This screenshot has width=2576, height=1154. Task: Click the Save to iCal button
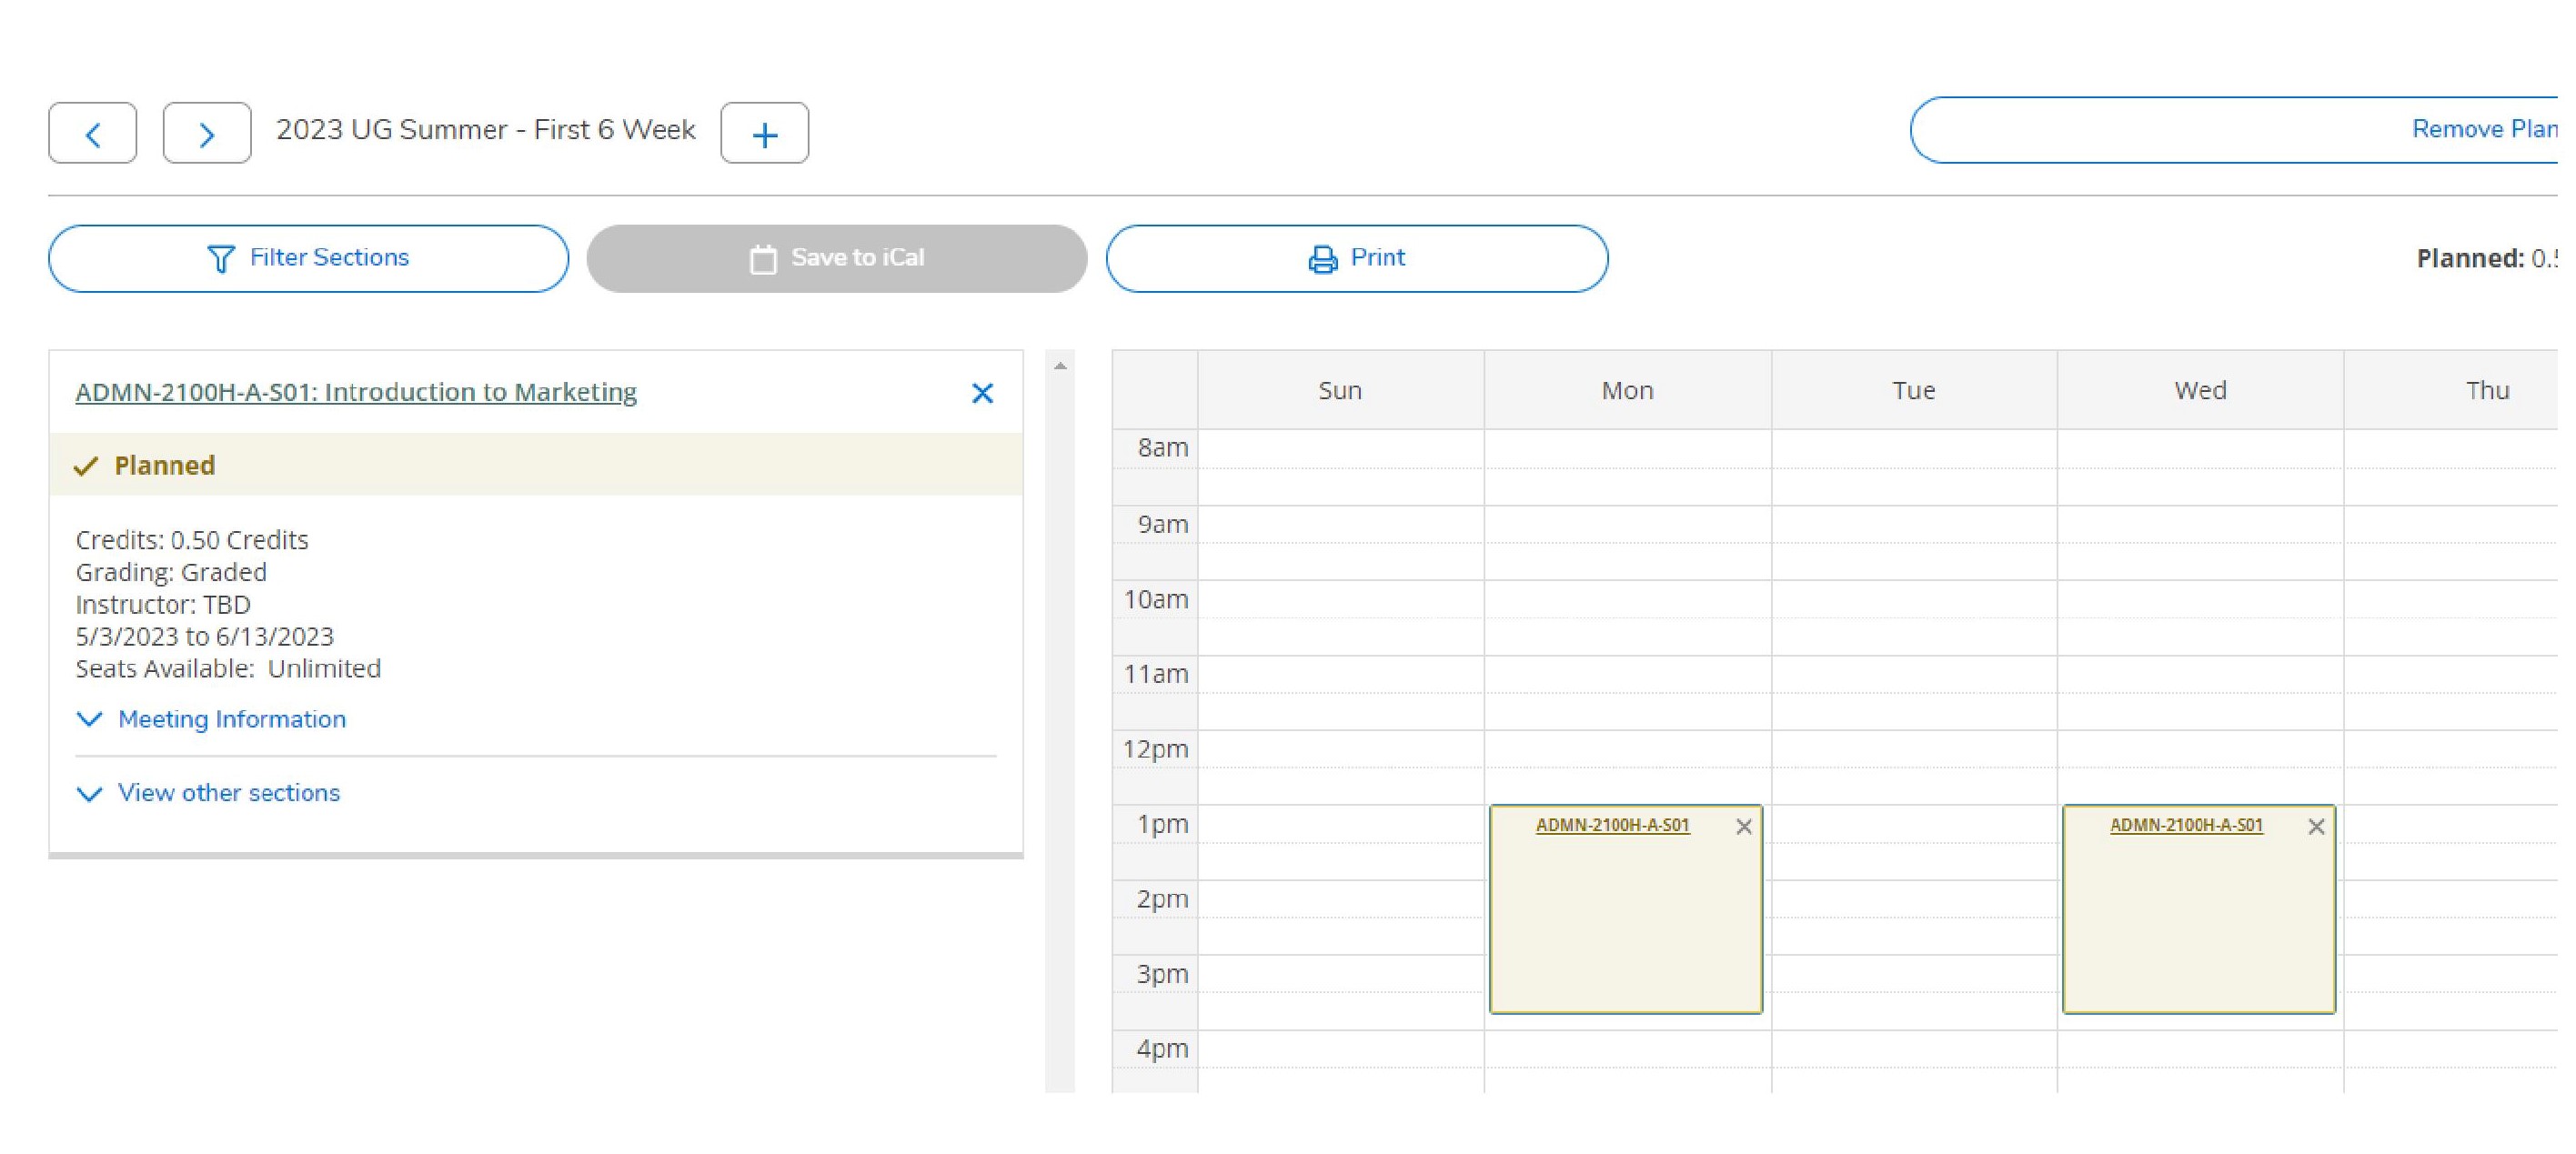click(x=836, y=258)
